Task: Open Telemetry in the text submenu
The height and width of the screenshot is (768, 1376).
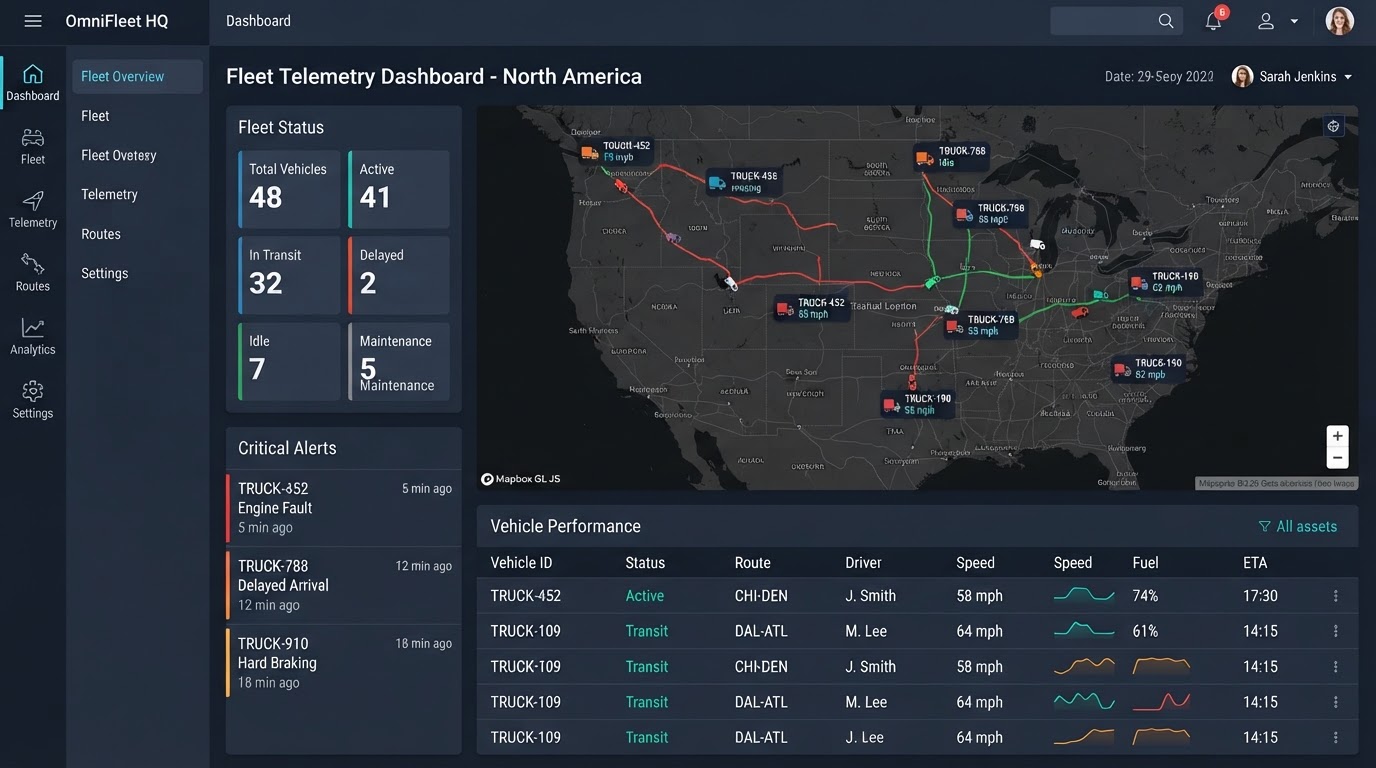Action: point(109,195)
